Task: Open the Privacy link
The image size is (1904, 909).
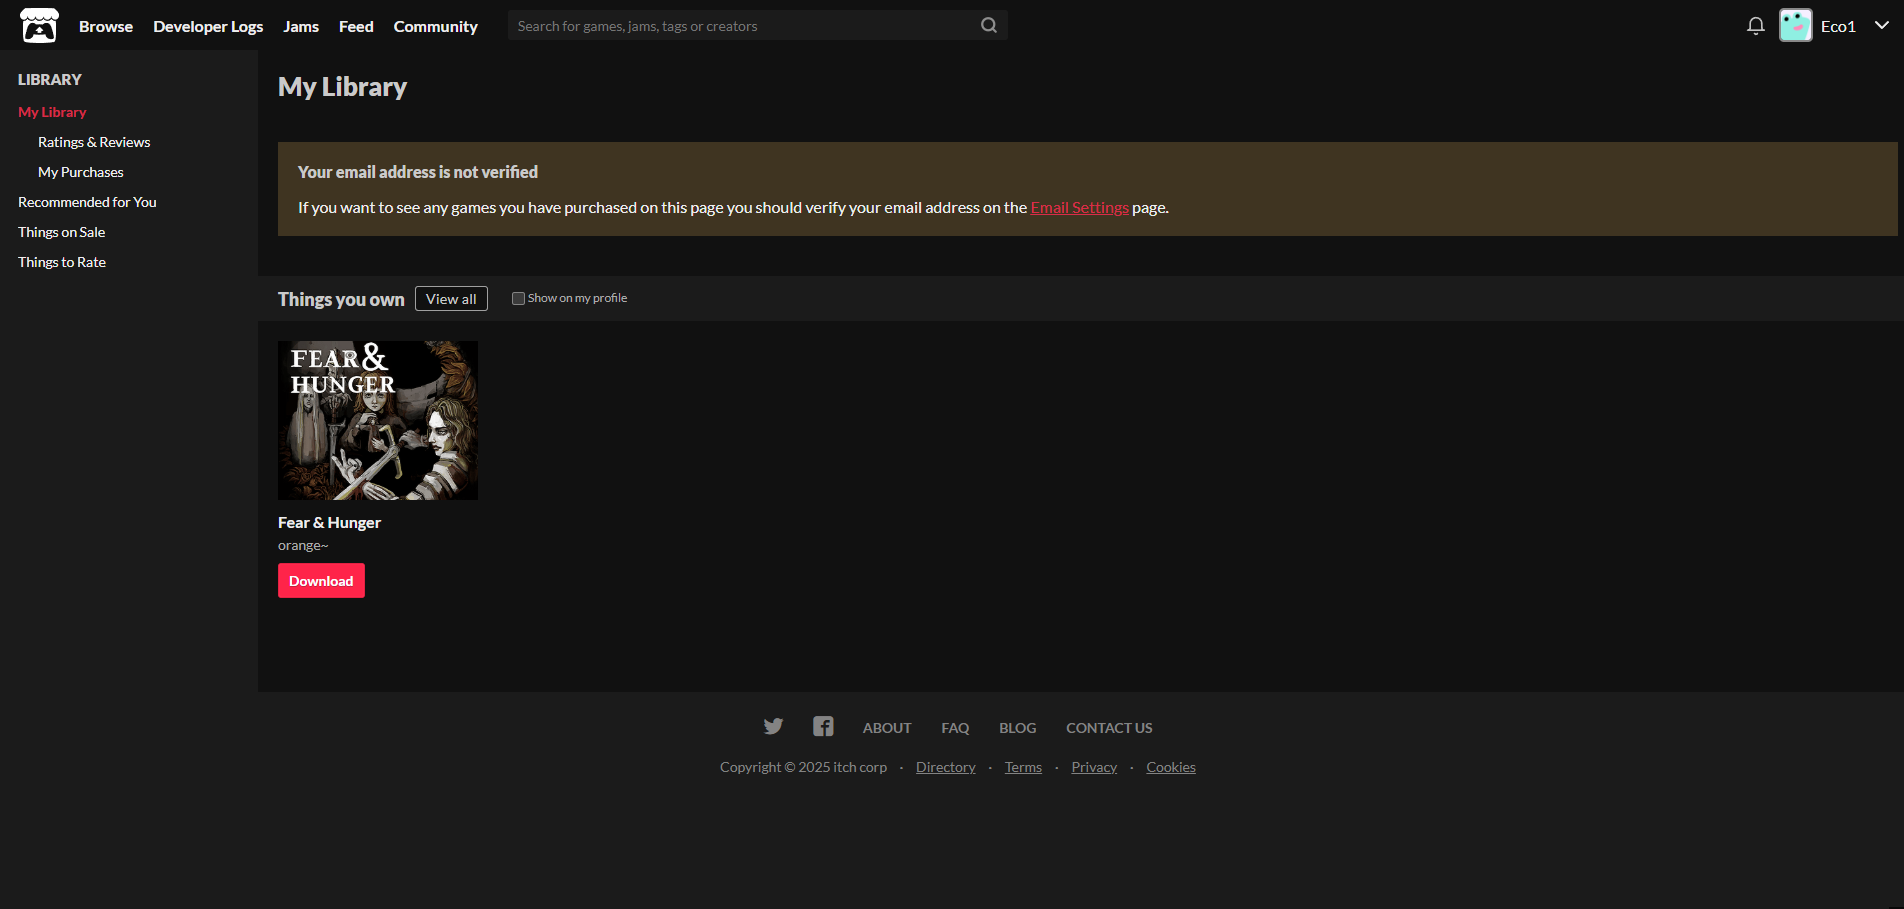Action: click(x=1094, y=767)
